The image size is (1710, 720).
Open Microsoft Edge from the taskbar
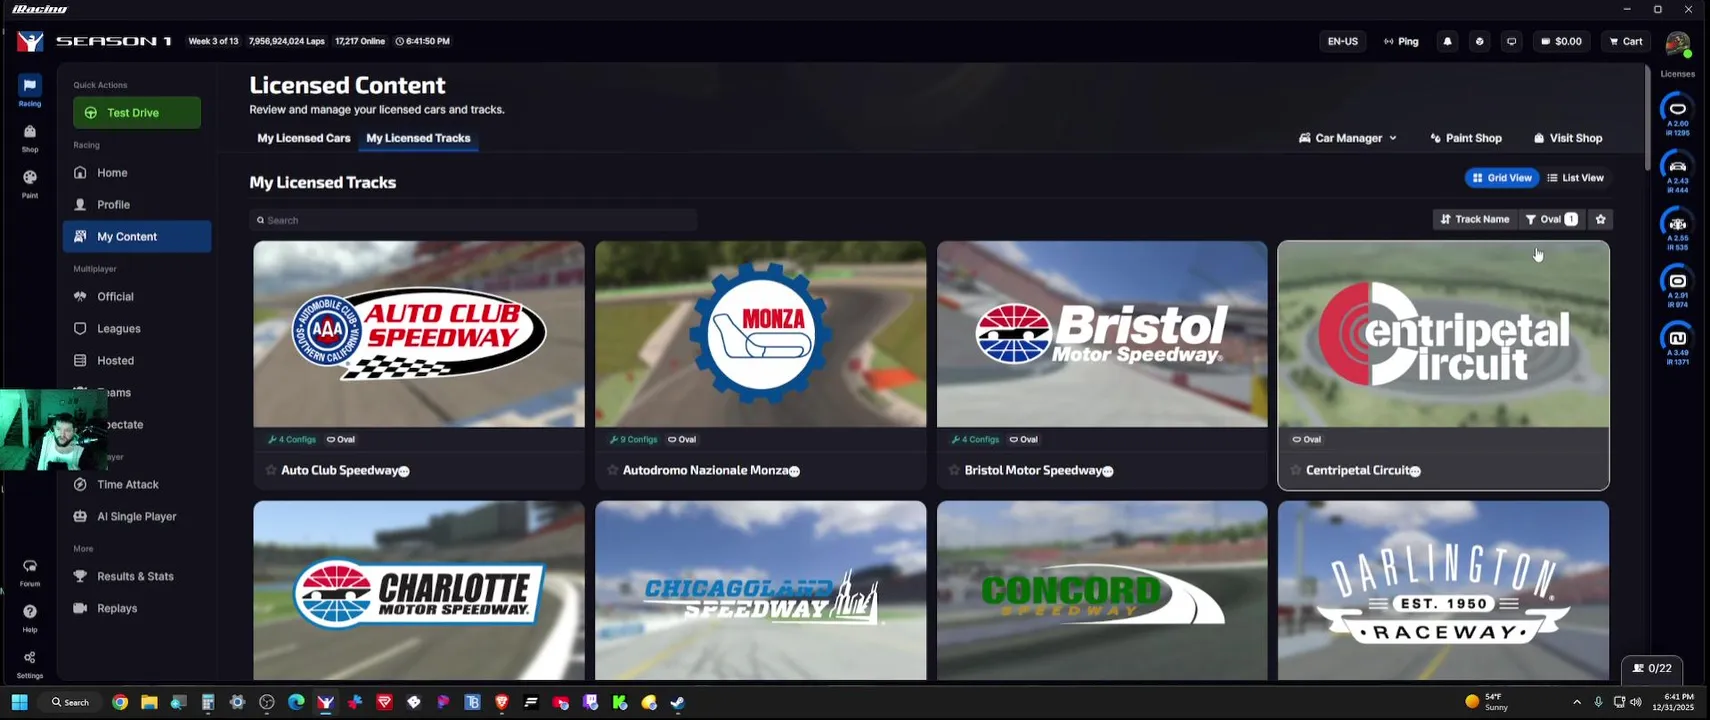pyautogui.click(x=296, y=702)
